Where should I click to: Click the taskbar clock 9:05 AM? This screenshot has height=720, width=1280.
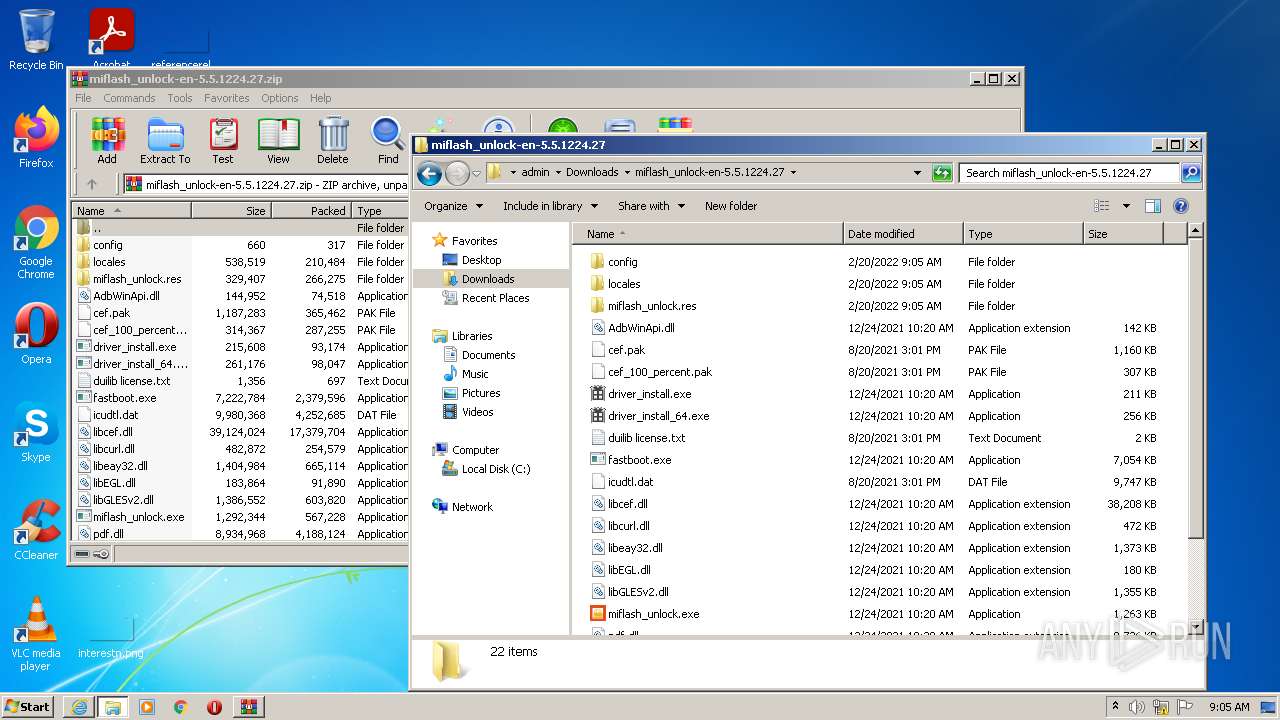(1229, 707)
